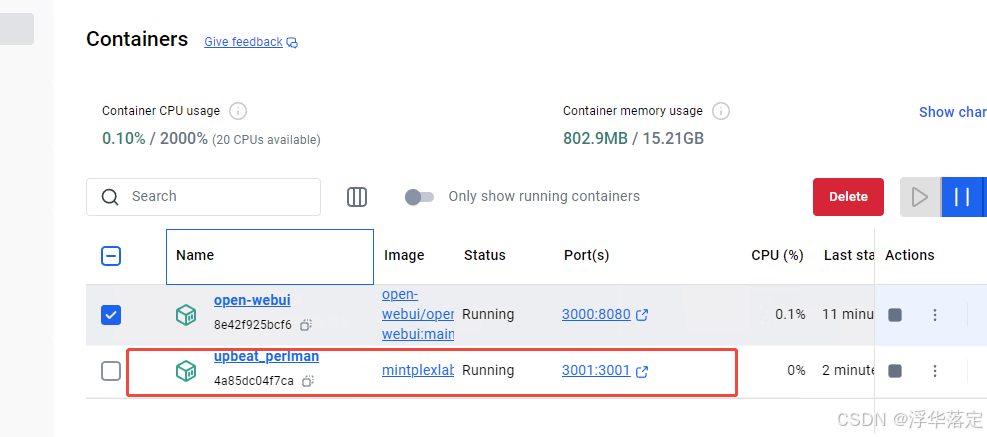Copy container ID 8e42f925bcf6
Viewport: 987px width, 437px height.
306,326
